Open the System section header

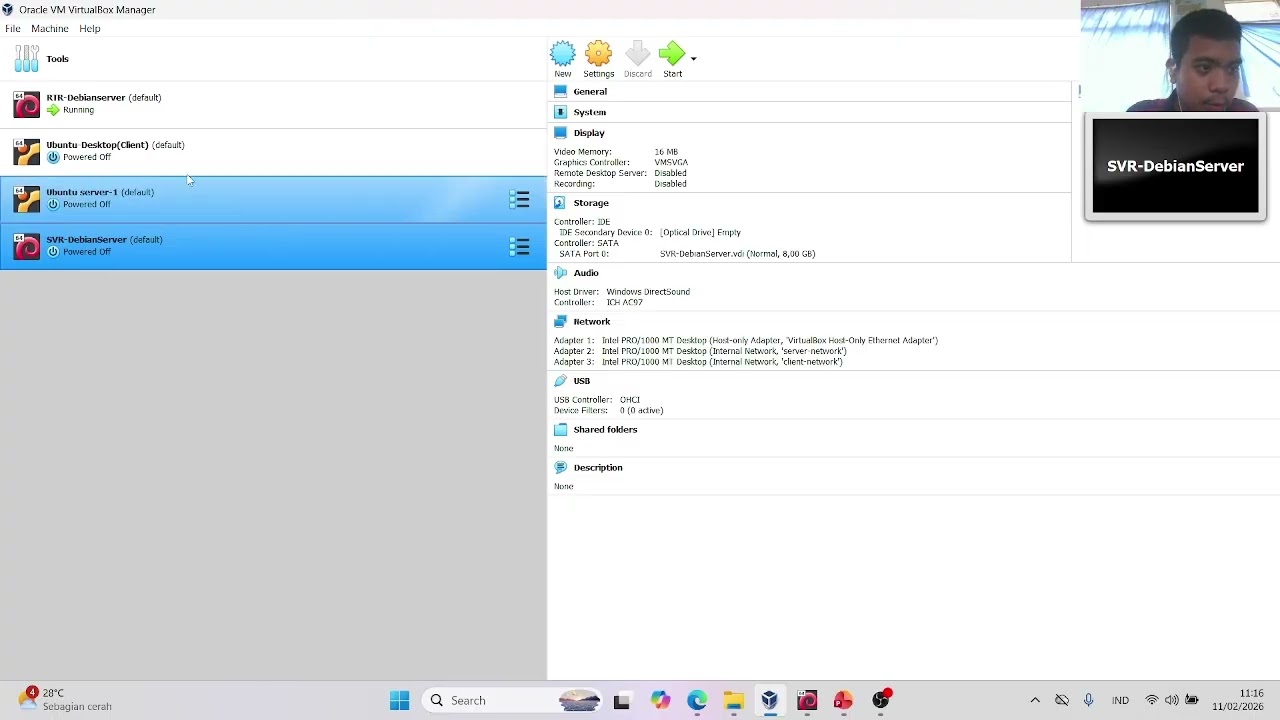(x=589, y=112)
